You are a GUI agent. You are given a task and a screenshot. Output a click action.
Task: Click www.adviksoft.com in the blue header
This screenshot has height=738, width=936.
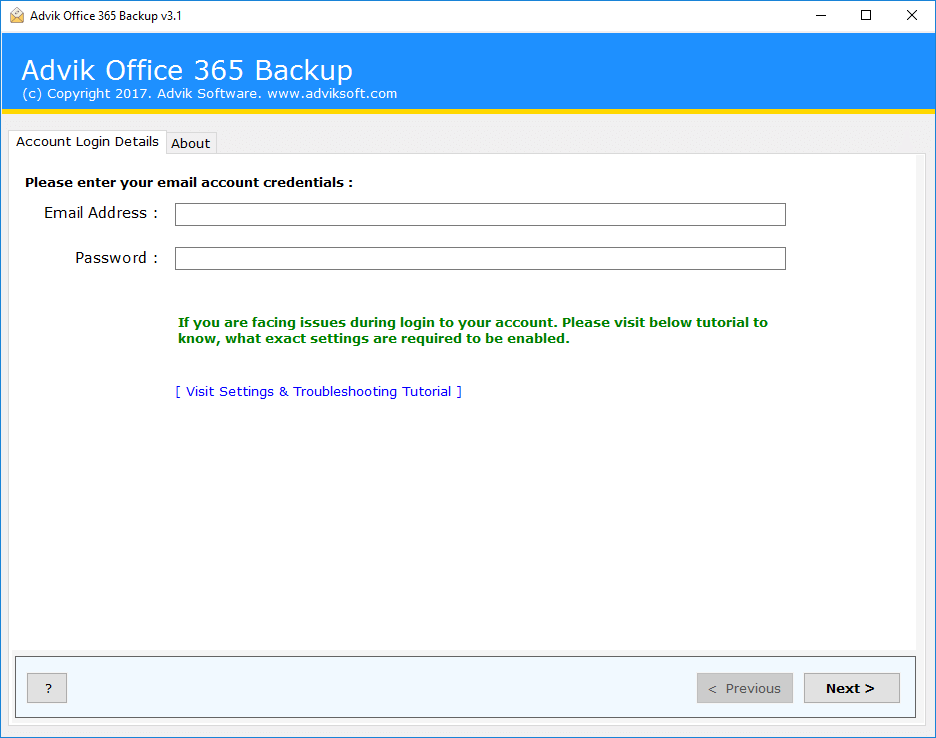(x=332, y=94)
